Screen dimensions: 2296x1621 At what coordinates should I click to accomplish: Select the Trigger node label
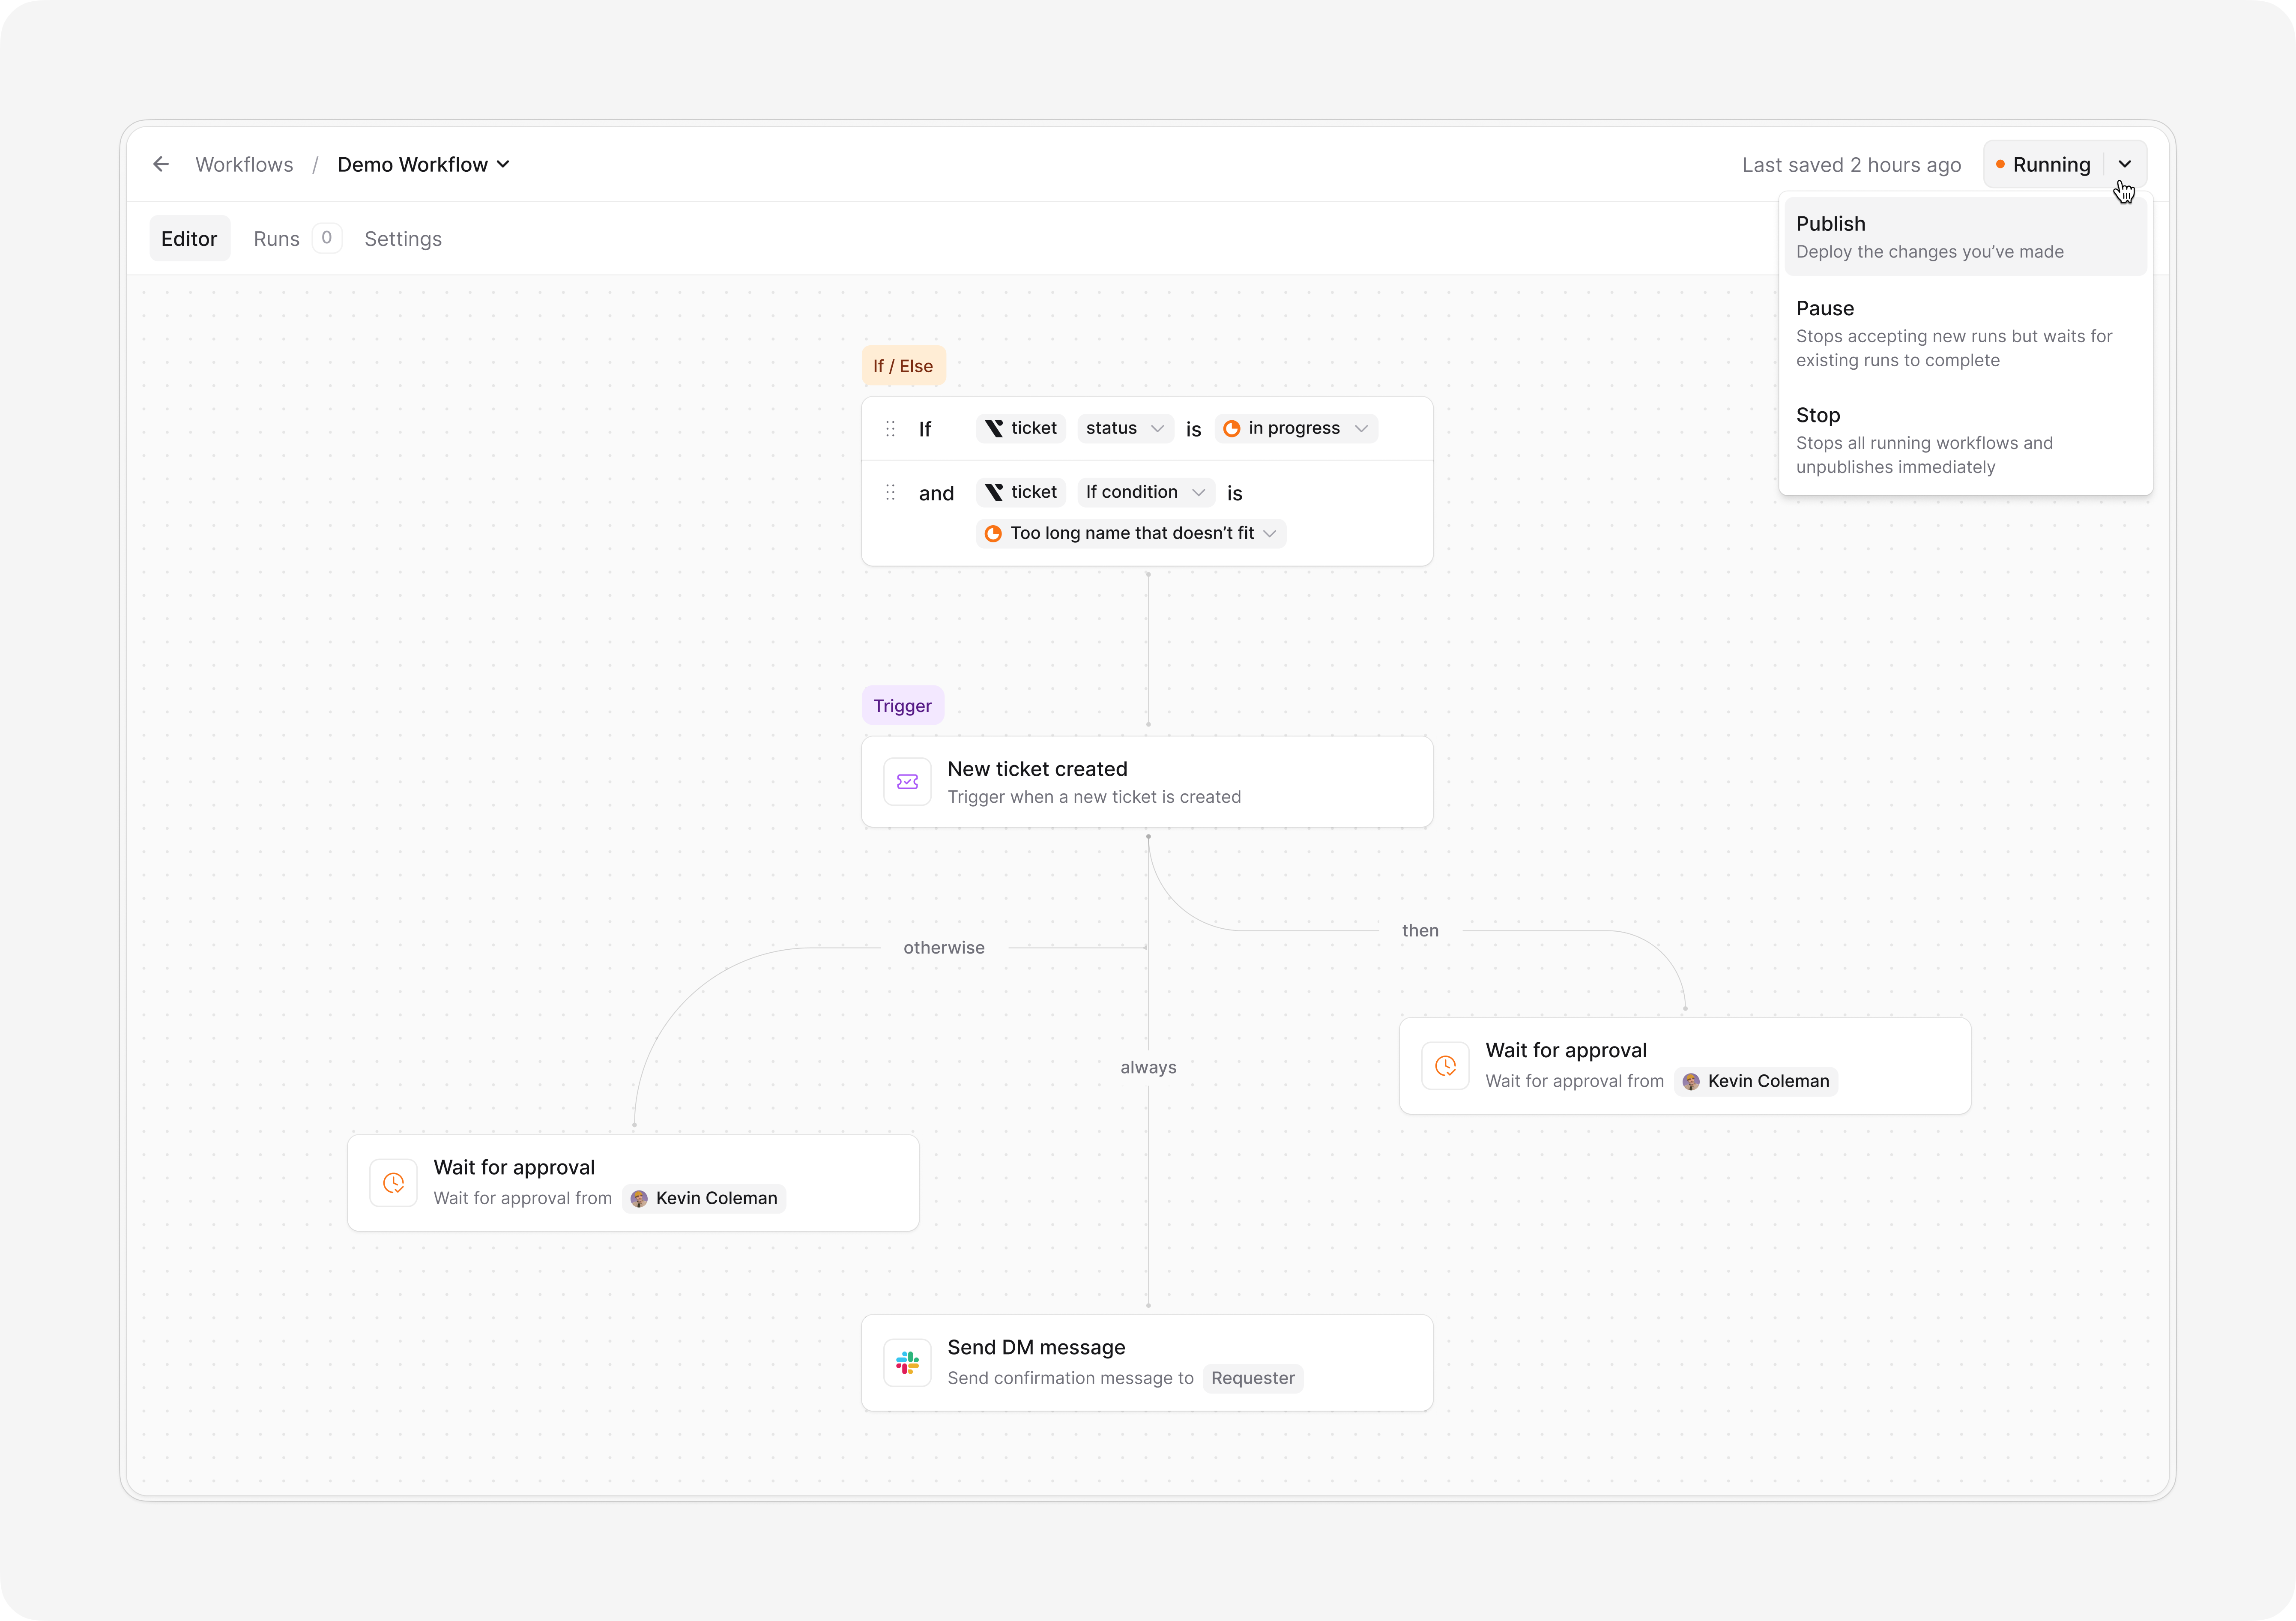click(902, 706)
